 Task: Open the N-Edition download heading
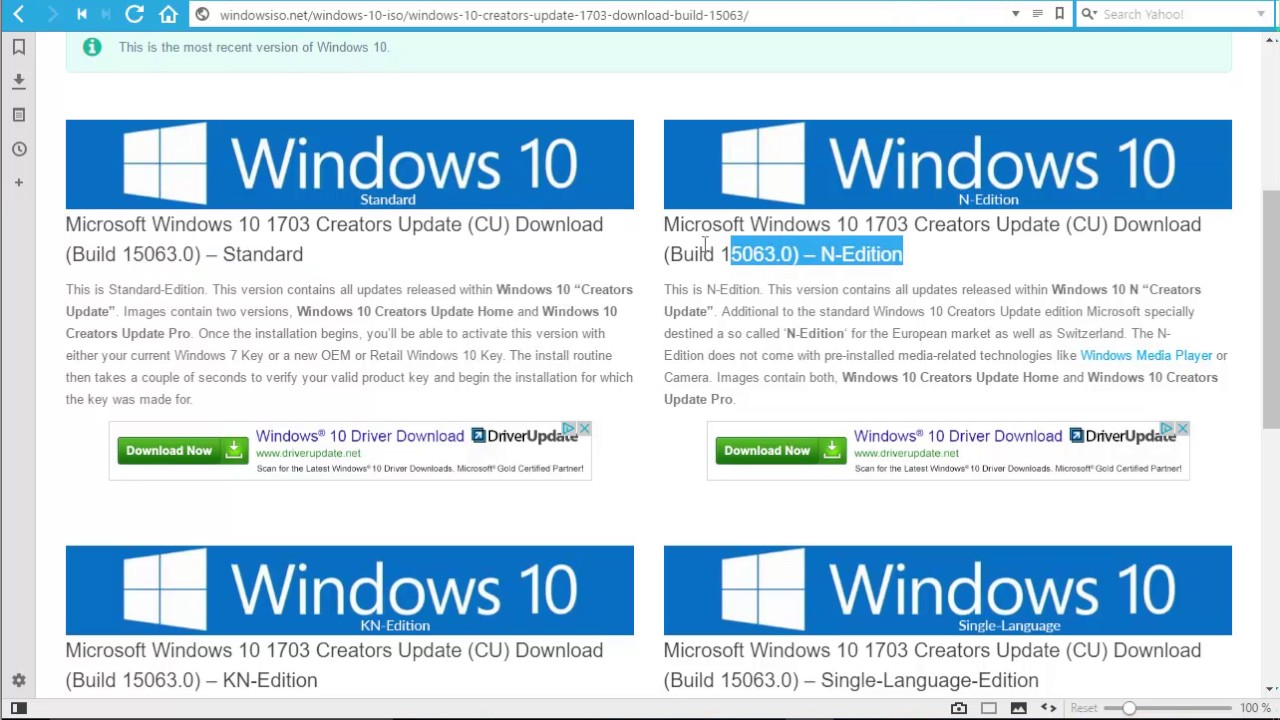pos(932,239)
